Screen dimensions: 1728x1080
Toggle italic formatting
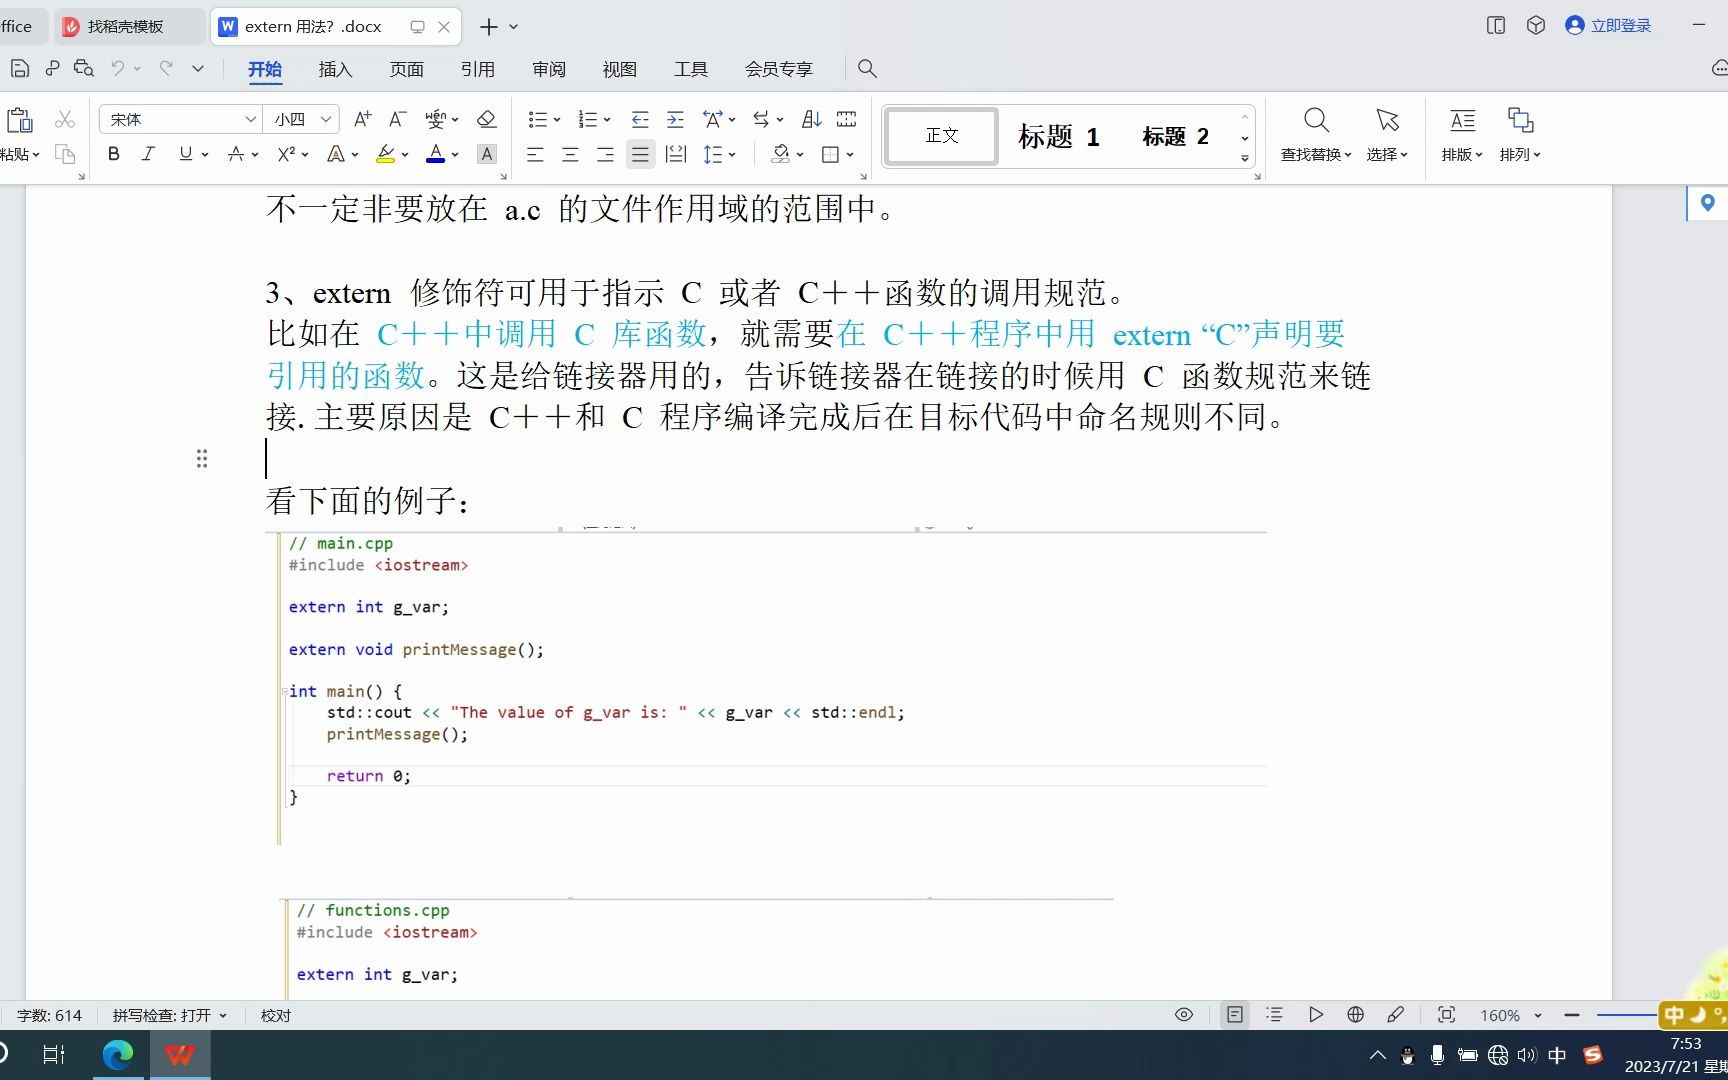(x=148, y=154)
